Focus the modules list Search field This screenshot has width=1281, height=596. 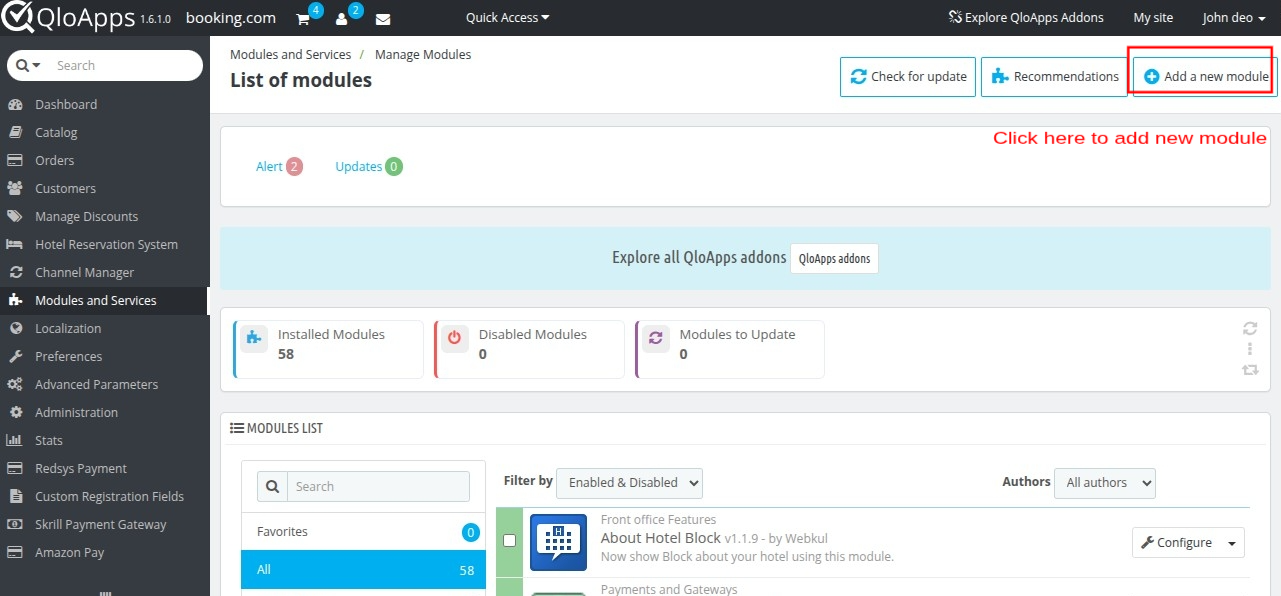[378, 486]
